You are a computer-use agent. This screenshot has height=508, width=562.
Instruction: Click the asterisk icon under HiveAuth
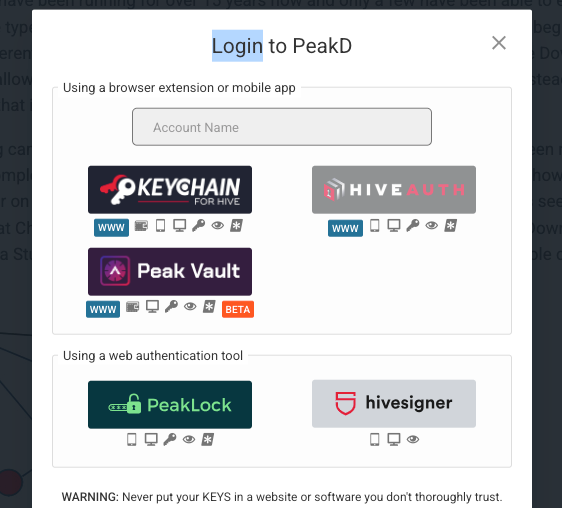[451, 225]
